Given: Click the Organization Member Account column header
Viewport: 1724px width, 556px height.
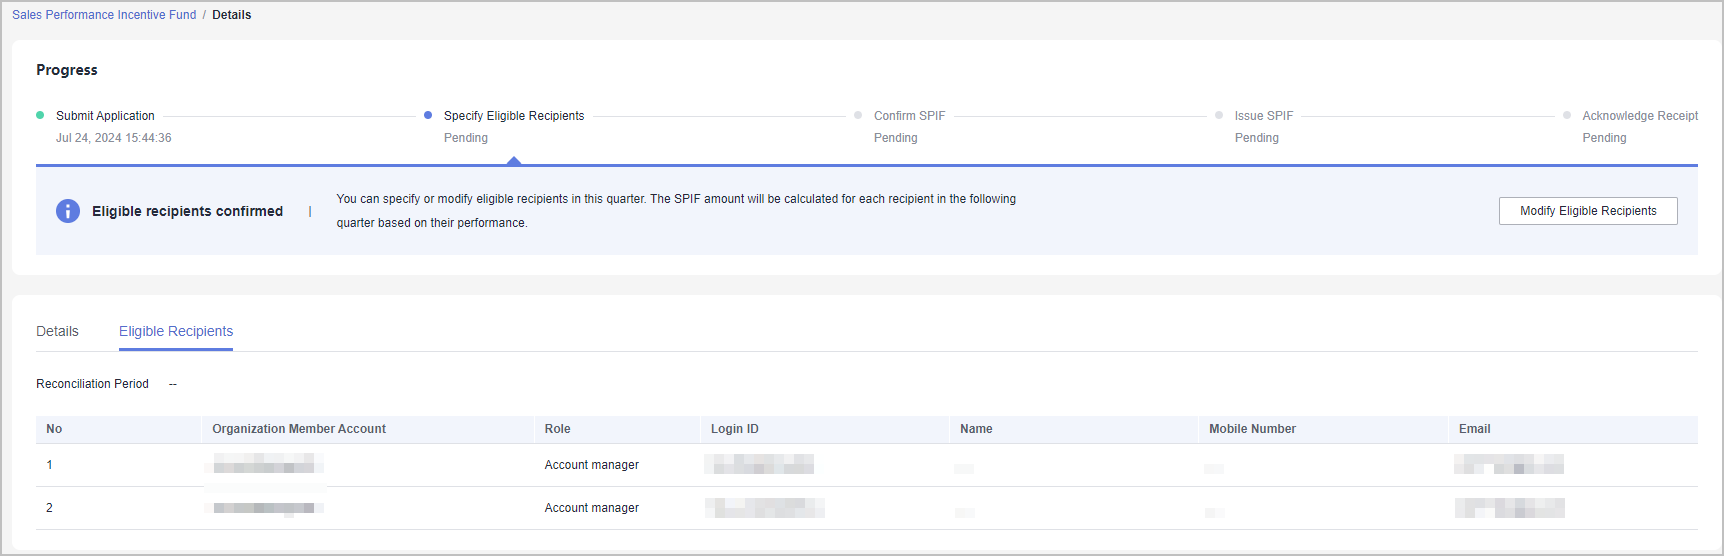Looking at the screenshot, I should (x=299, y=429).
